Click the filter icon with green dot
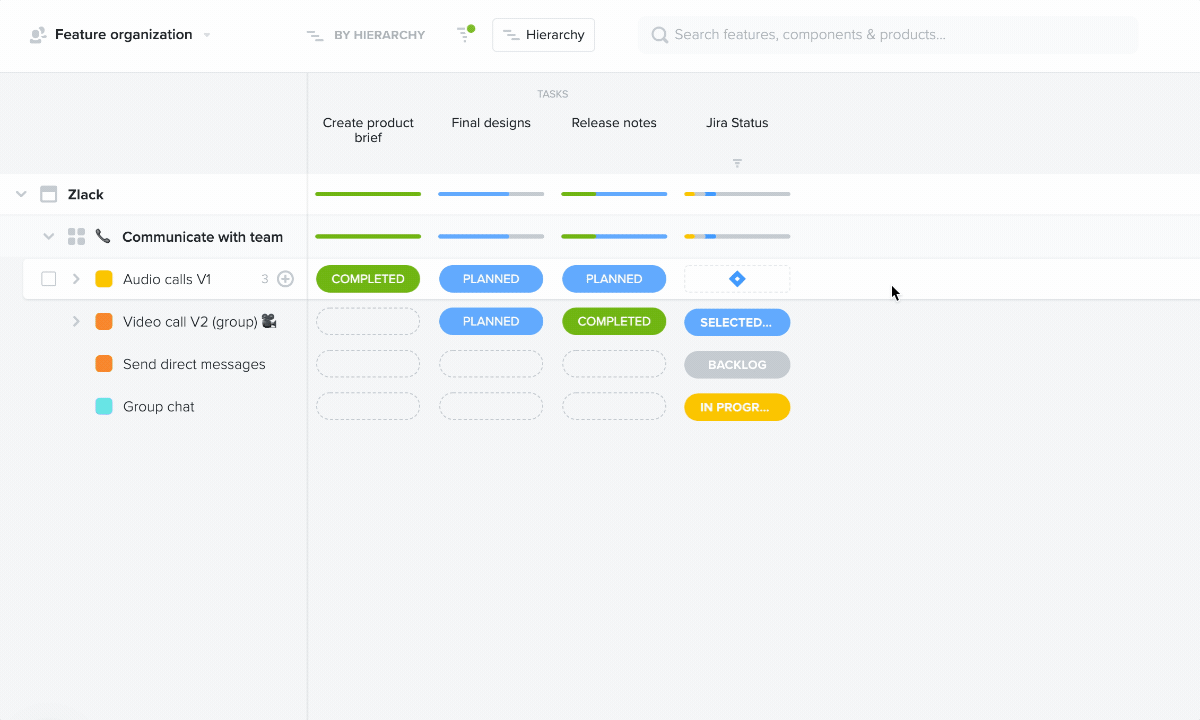The height and width of the screenshot is (720, 1200). (x=464, y=34)
